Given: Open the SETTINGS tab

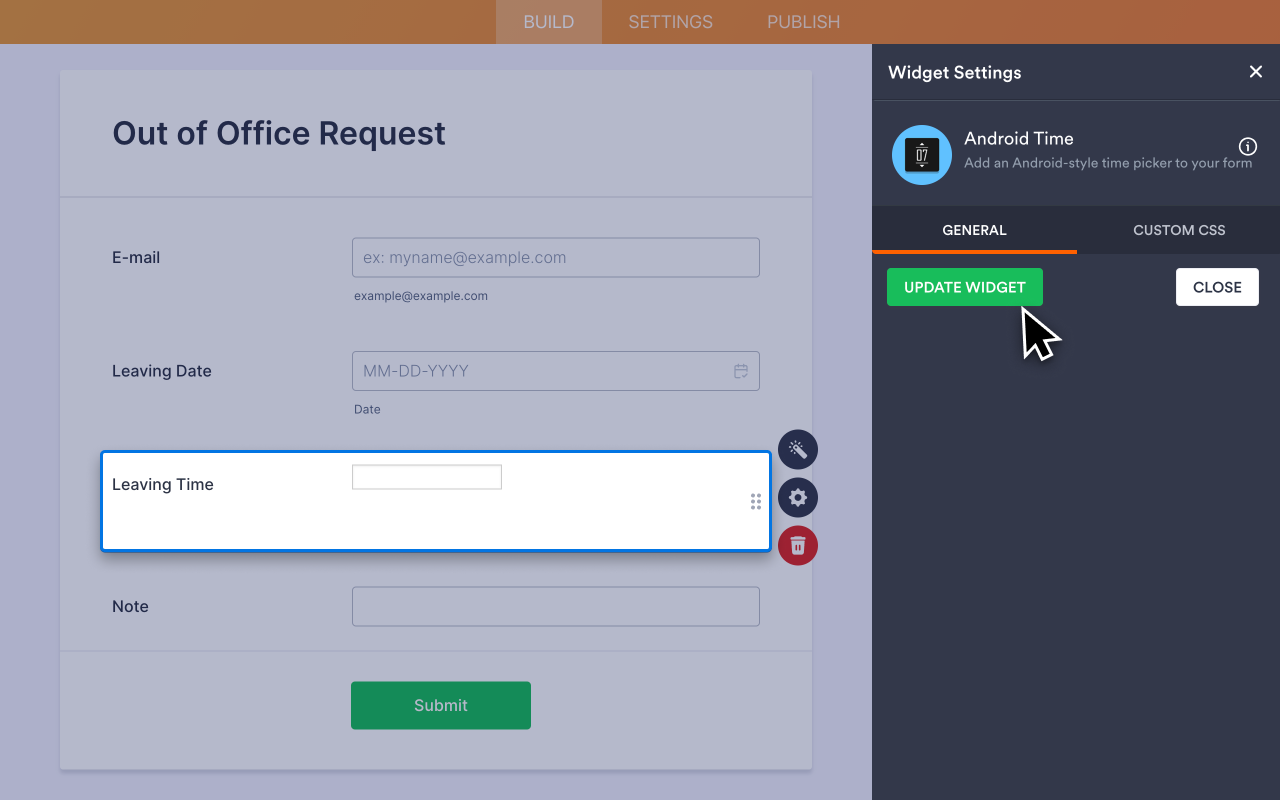Looking at the screenshot, I should coord(670,22).
